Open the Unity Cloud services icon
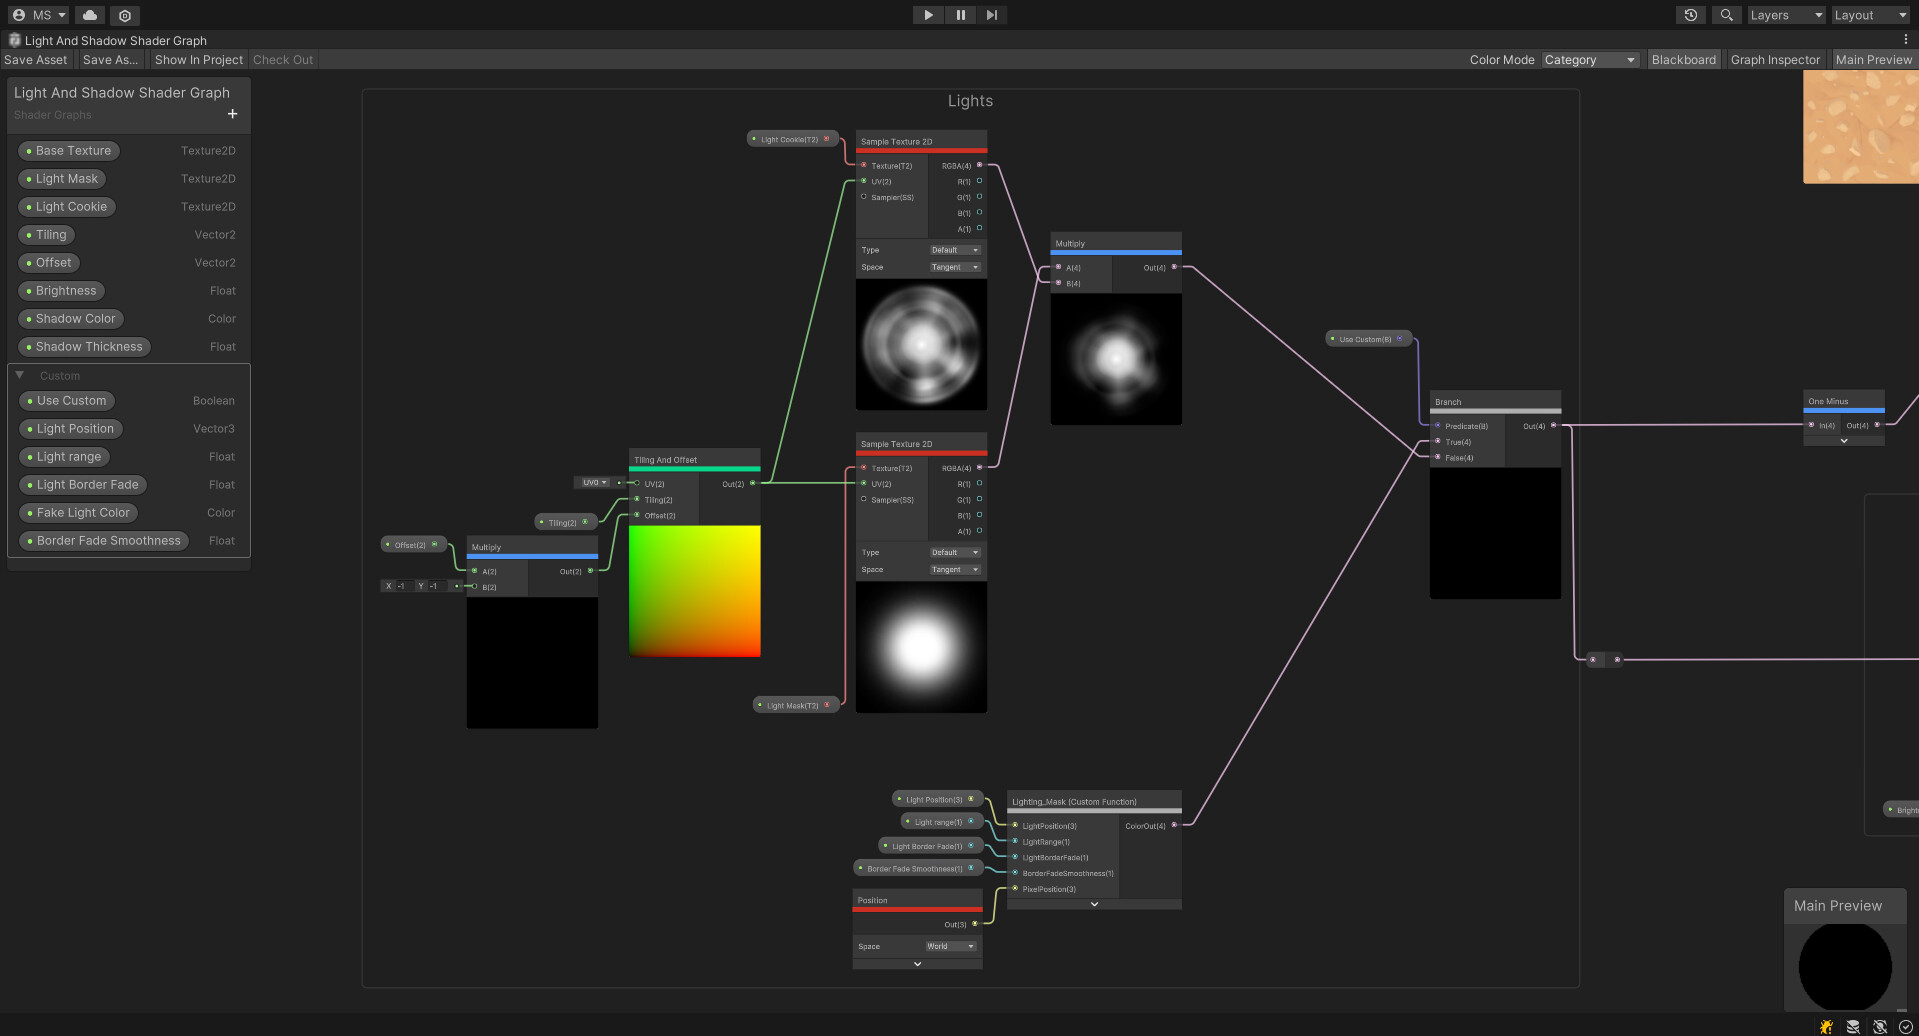Screen dimensions: 1919x1036 (89, 15)
